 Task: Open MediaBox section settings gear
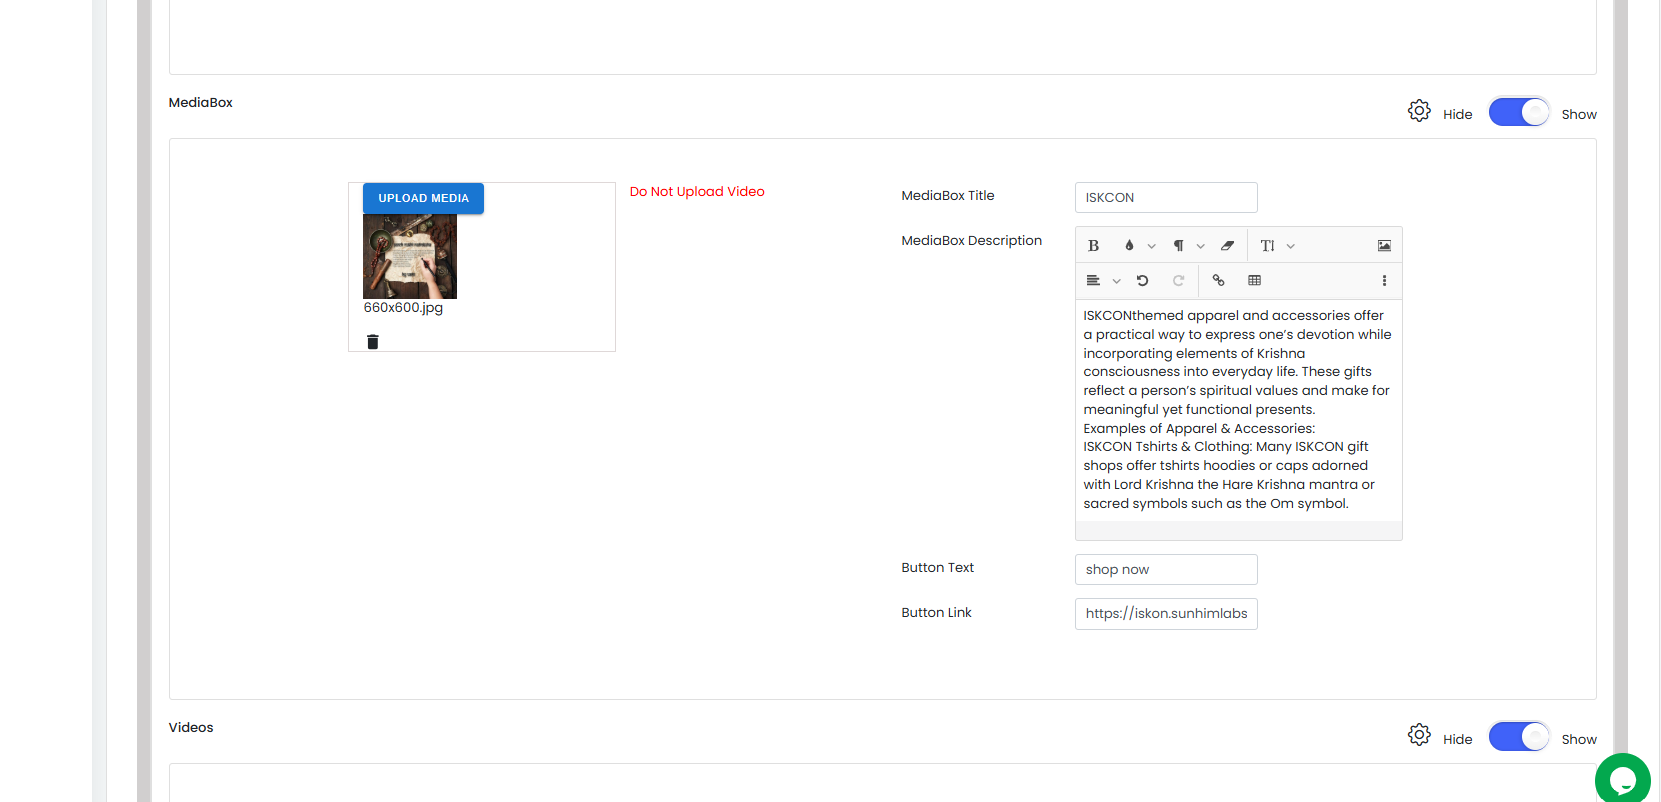coord(1419,111)
